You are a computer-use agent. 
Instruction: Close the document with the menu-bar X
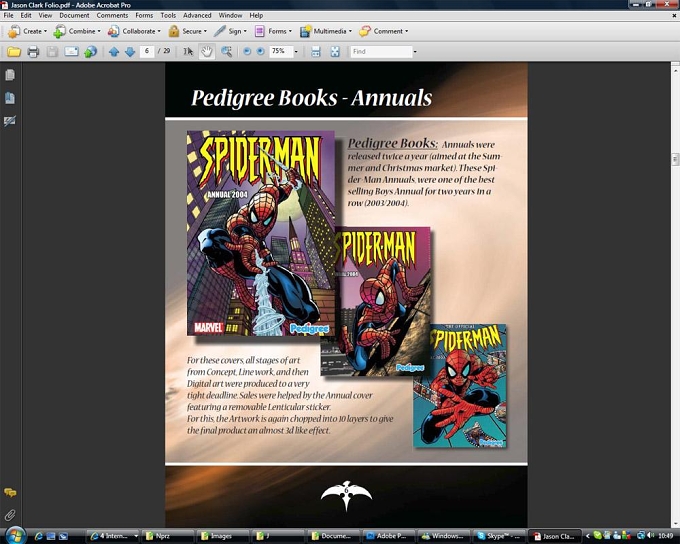tap(674, 15)
